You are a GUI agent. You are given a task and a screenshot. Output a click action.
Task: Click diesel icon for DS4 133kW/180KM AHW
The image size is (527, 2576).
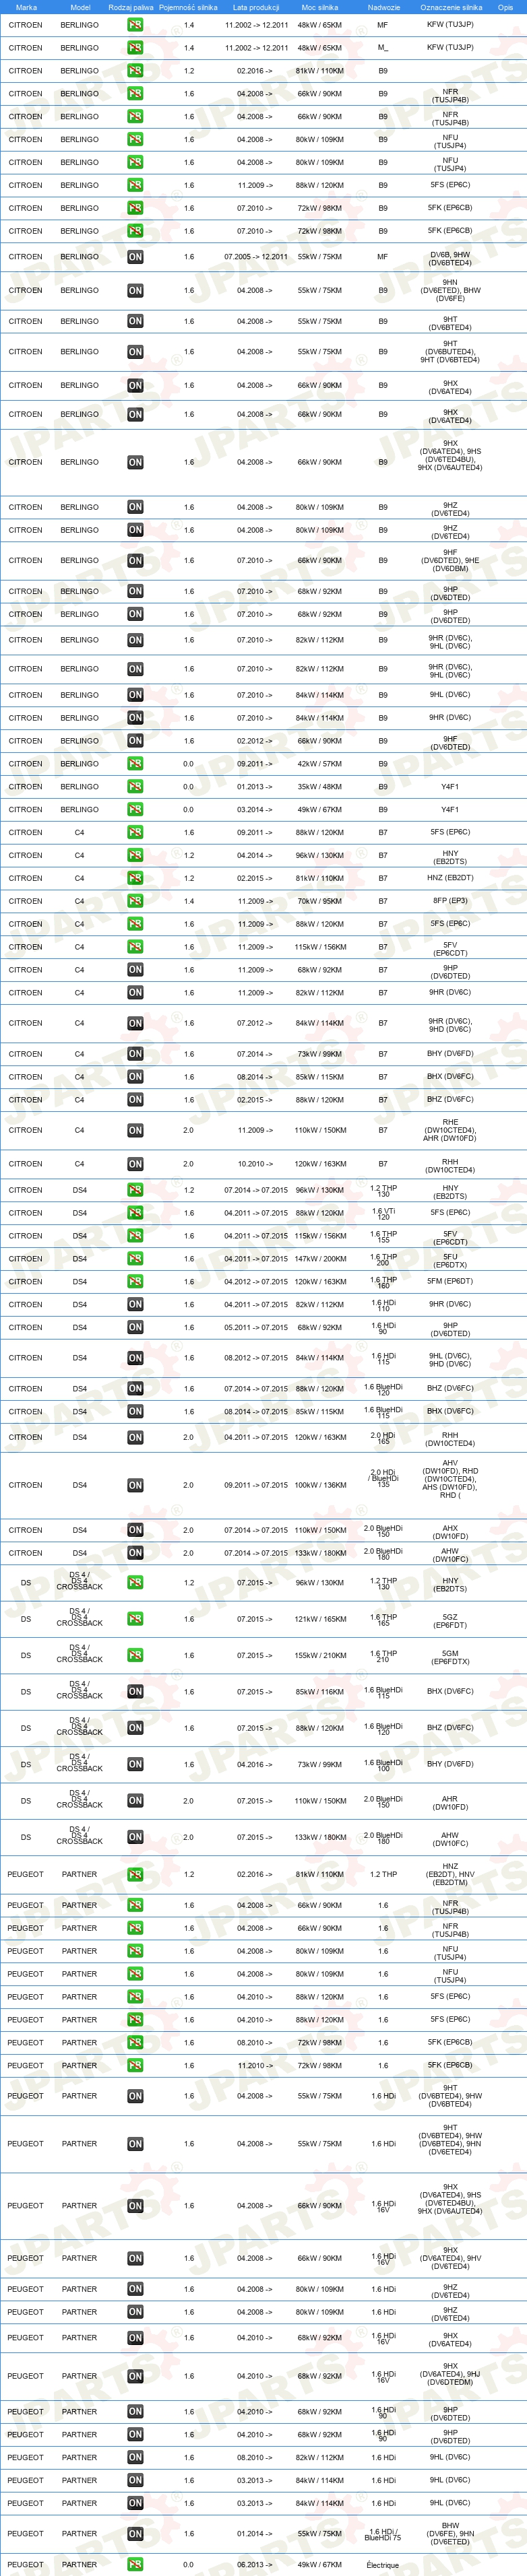tap(135, 1553)
